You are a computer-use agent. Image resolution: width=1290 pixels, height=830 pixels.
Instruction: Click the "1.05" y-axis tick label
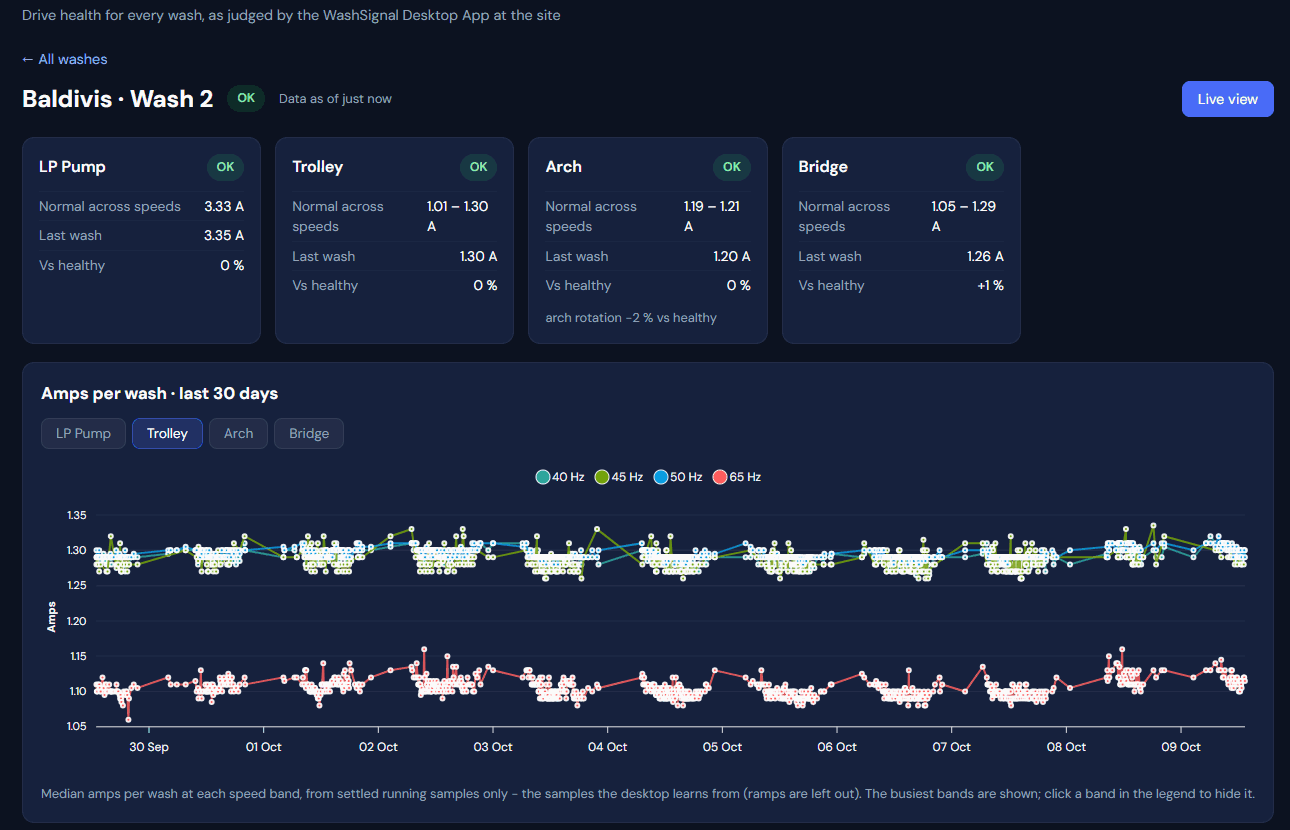click(x=77, y=726)
